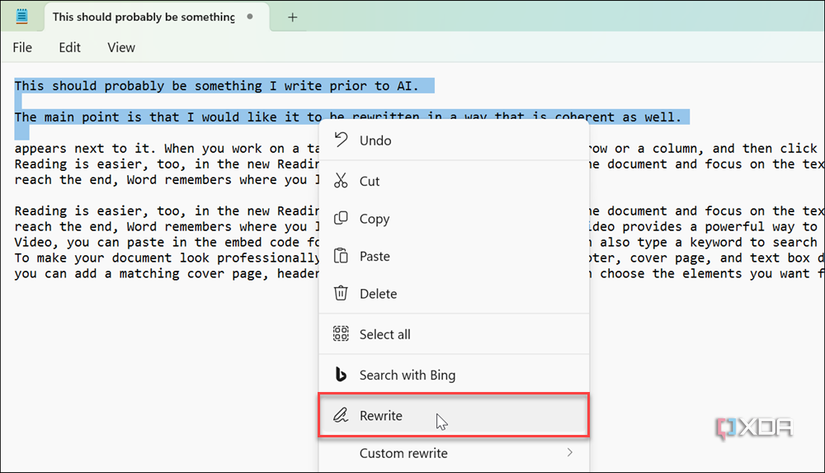Image resolution: width=825 pixels, height=473 pixels.
Task: Choose Delete from the context menu
Action: 454,294
